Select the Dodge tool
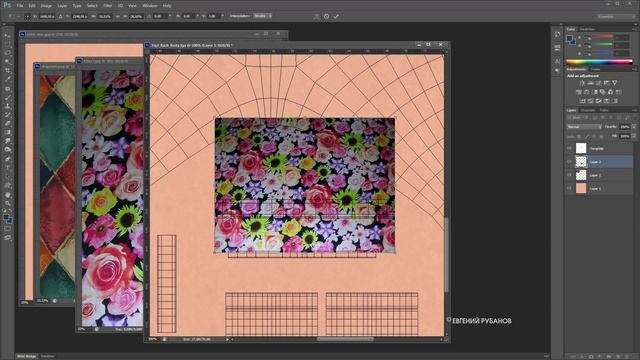 click(x=7, y=150)
